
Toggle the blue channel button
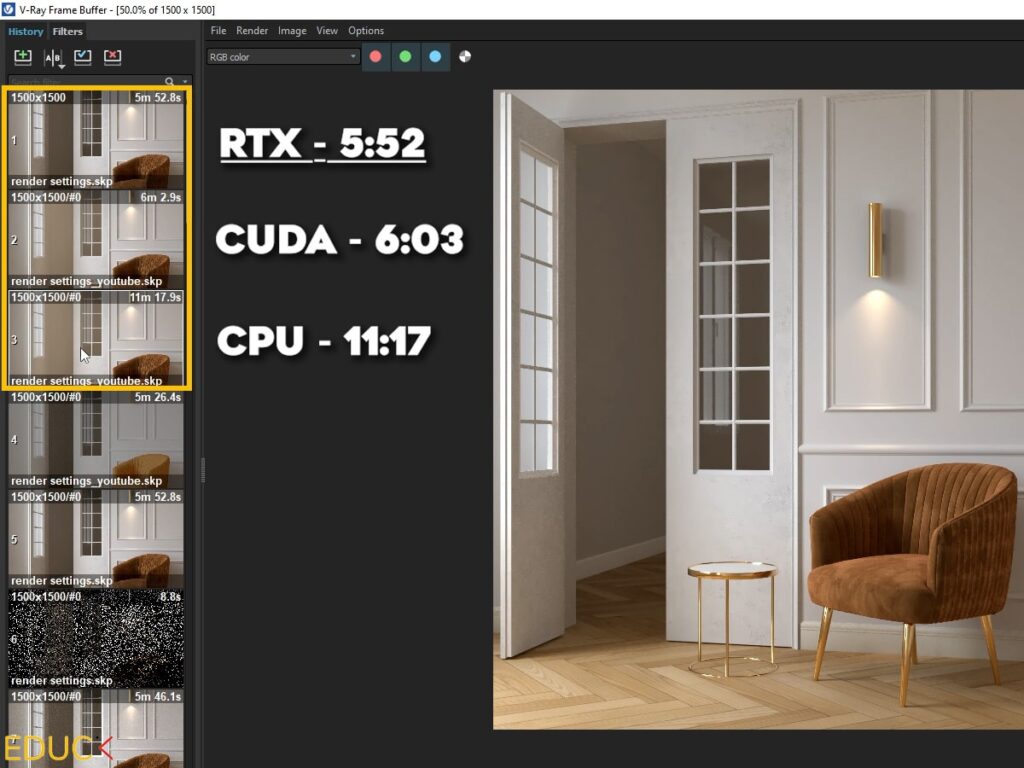click(x=435, y=57)
